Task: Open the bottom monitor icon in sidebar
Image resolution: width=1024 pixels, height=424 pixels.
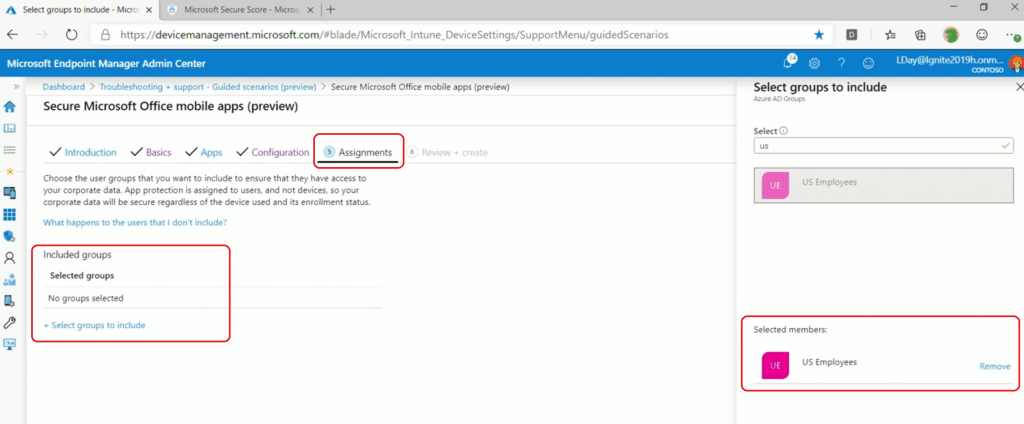Action: (x=10, y=344)
